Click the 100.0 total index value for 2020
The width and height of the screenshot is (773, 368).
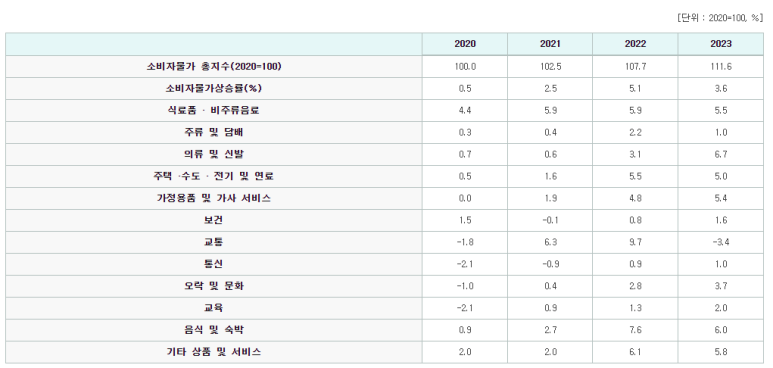[465, 67]
